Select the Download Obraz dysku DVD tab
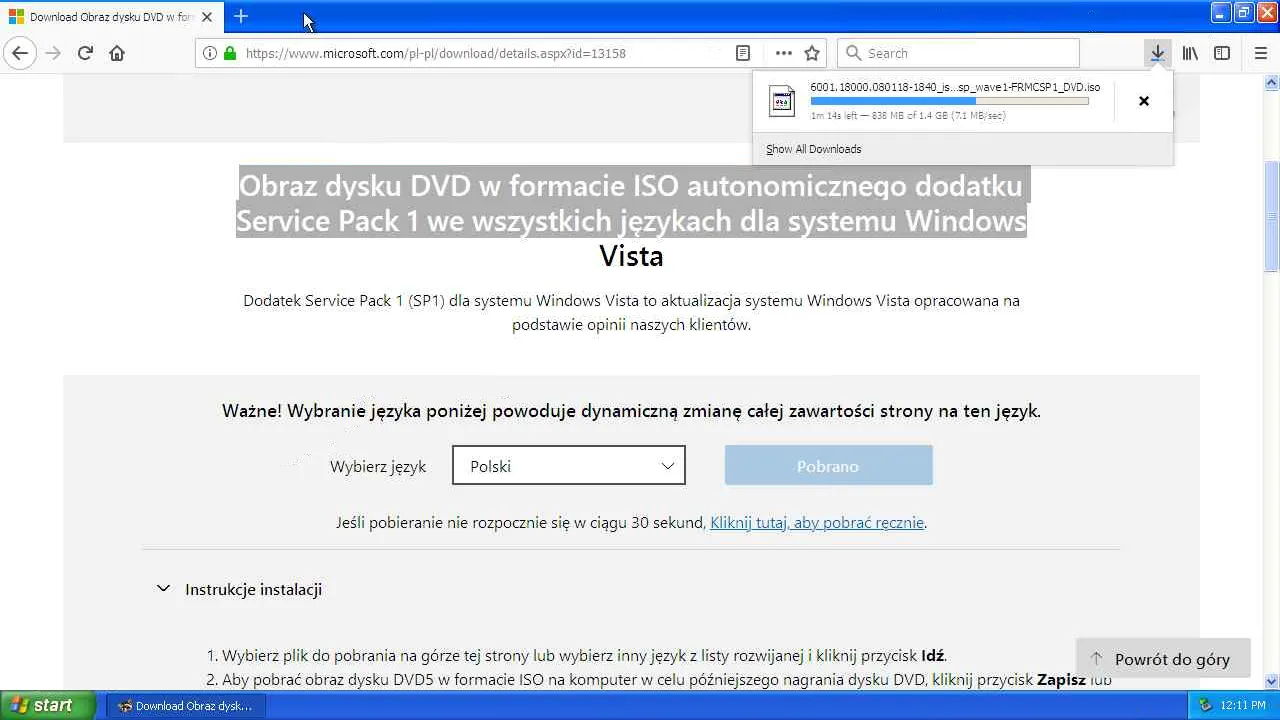This screenshot has width=1280, height=720. pyautogui.click(x=113, y=17)
